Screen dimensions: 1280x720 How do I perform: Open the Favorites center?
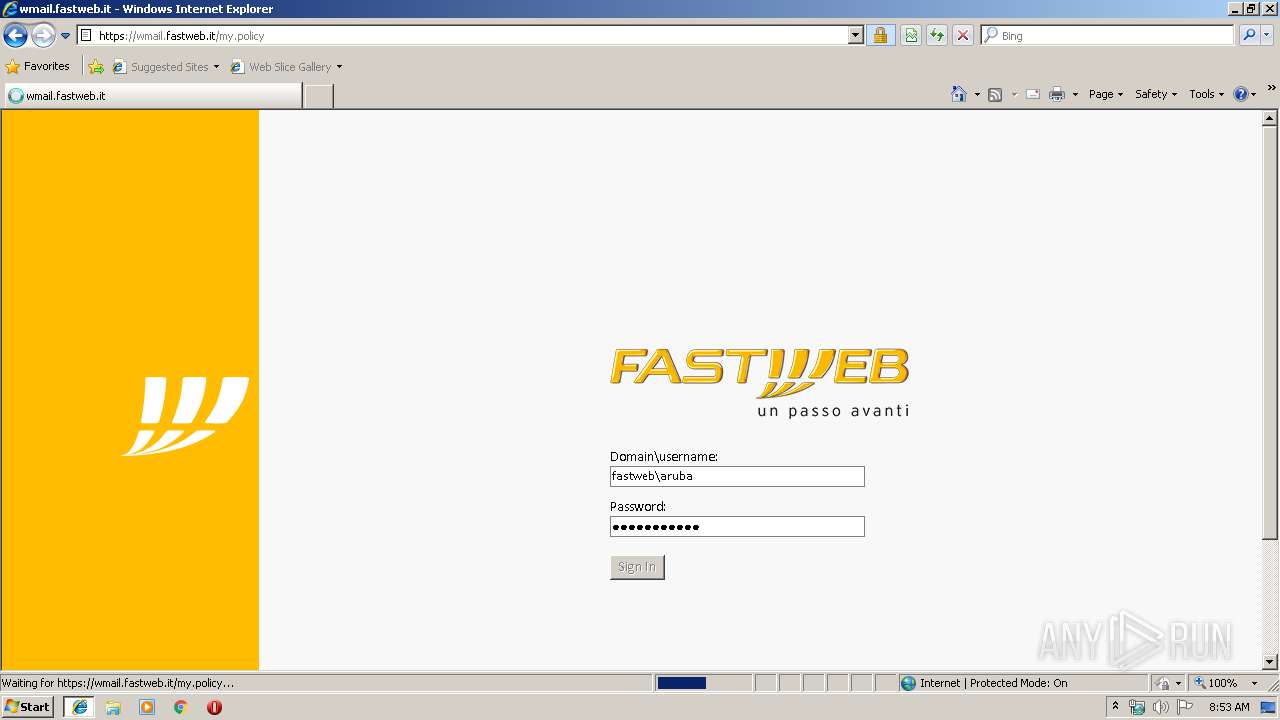pyautogui.click(x=38, y=67)
